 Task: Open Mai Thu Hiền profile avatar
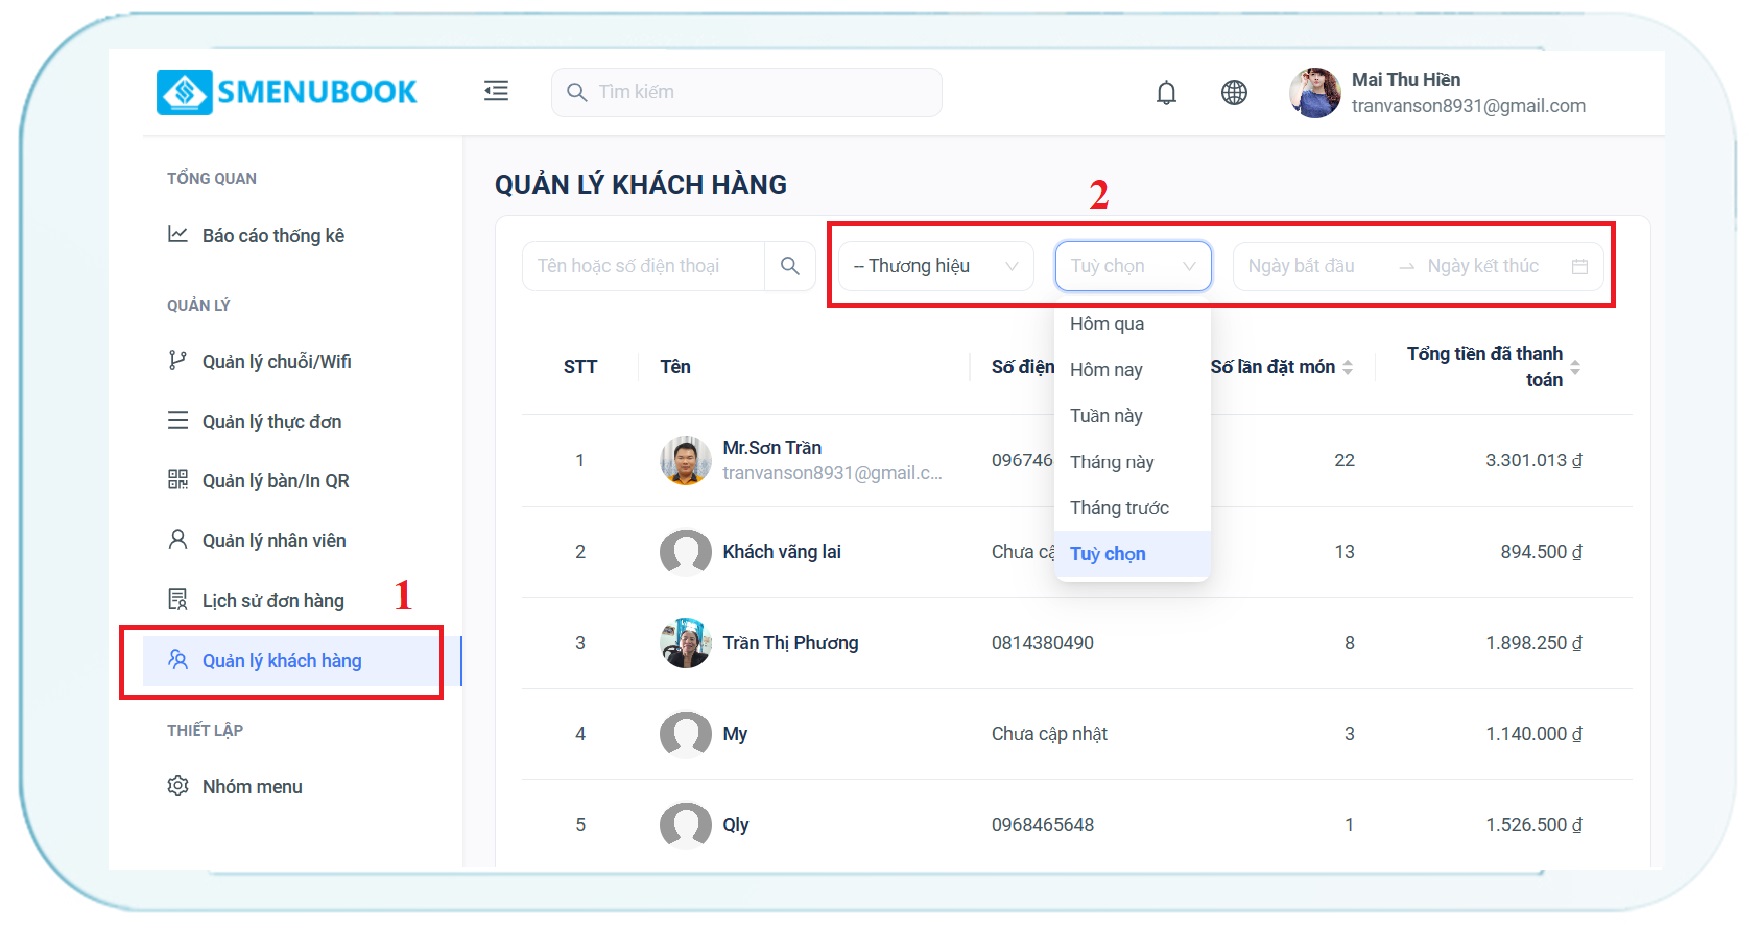click(1314, 93)
